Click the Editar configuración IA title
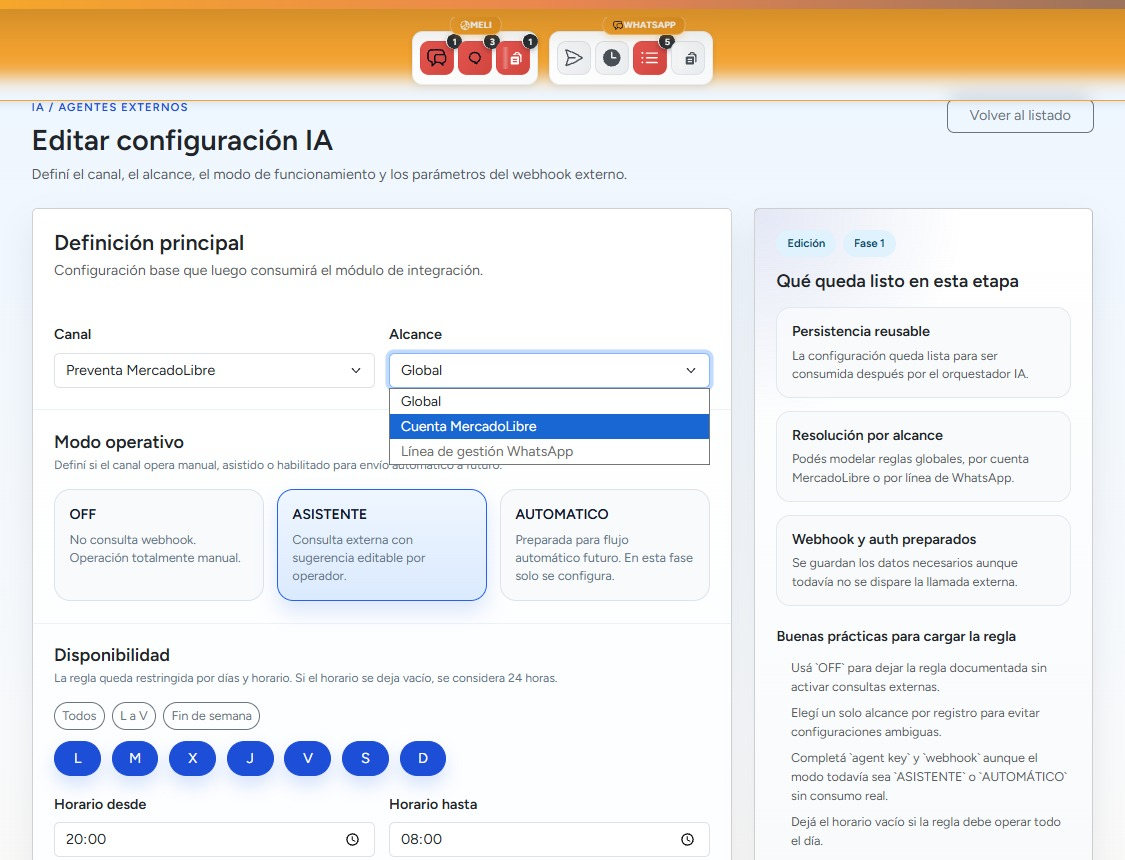 [182, 141]
